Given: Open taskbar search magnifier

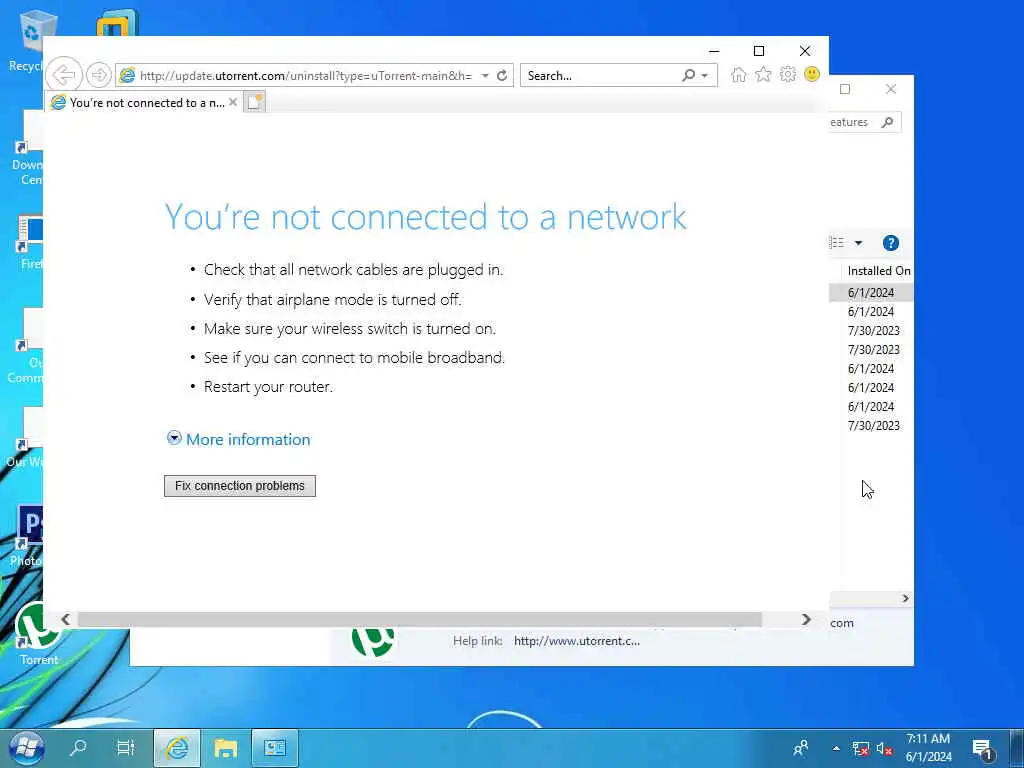Looking at the screenshot, I should tap(78, 747).
